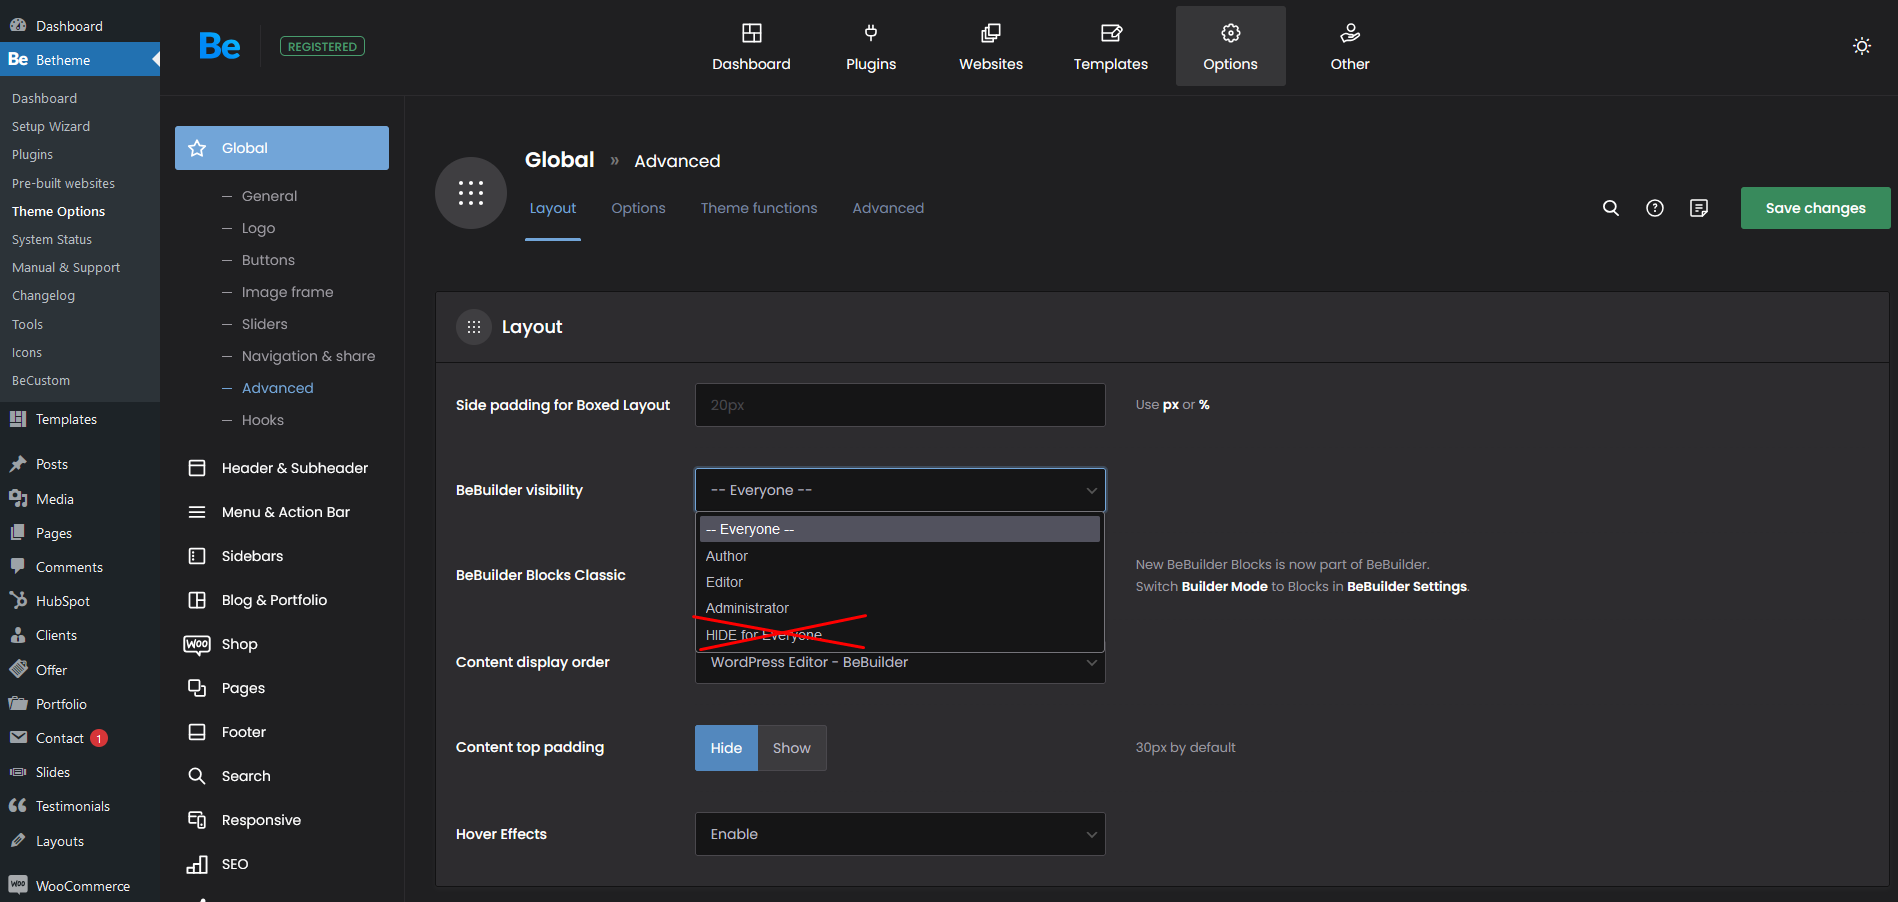Open WordPress Posts menu

80,464
